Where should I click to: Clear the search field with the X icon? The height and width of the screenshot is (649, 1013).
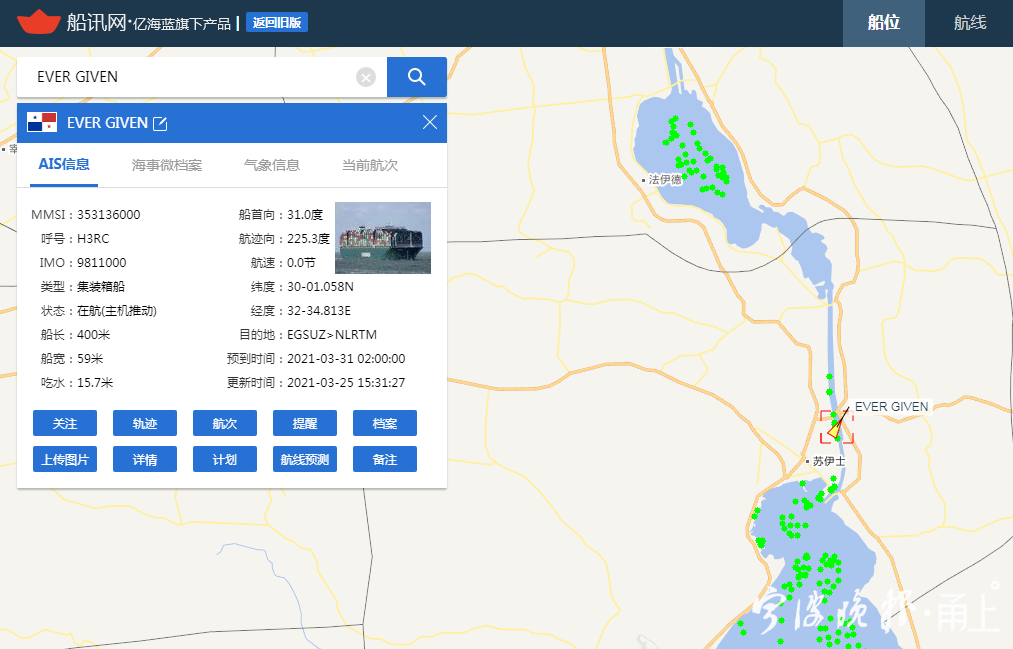pyautogui.click(x=366, y=77)
